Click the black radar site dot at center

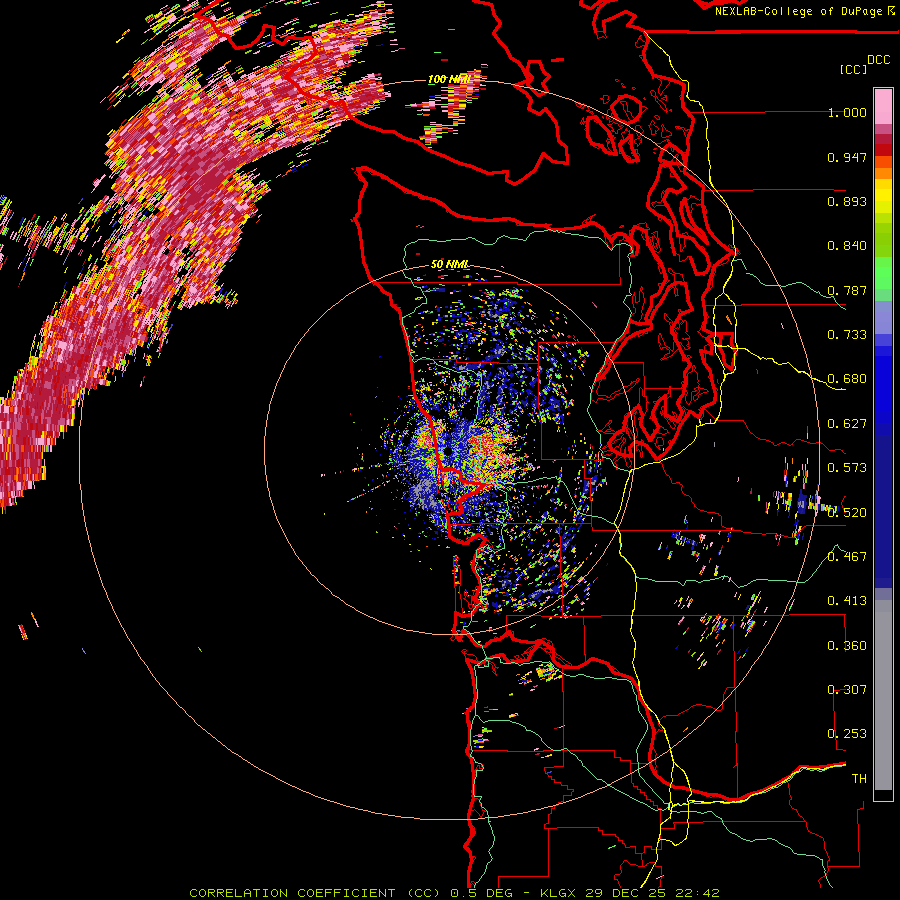click(448, 453)
